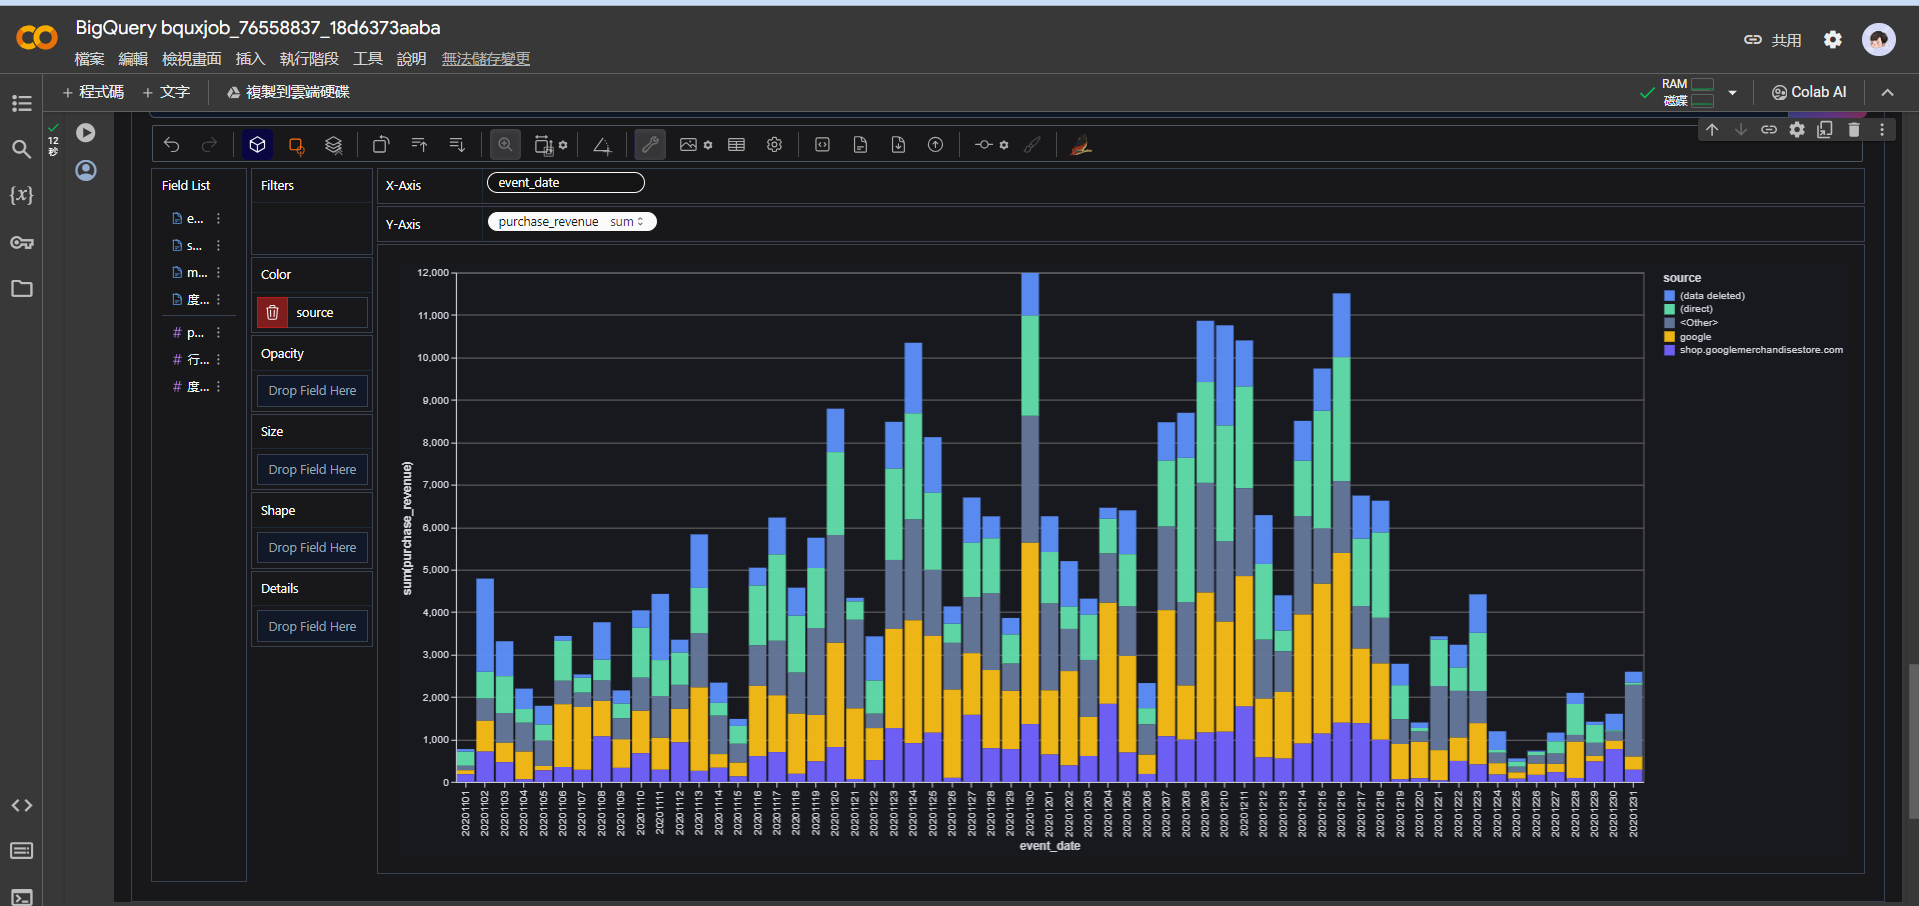Open the table data view icon
Viewport: 1919px width, 906px height.
click(x=737, y=145)
